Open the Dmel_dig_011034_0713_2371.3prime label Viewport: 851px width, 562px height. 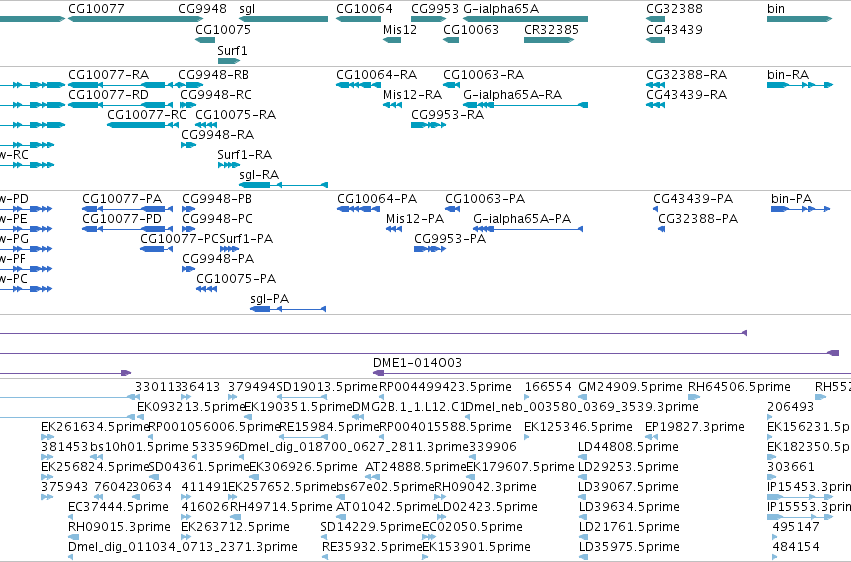[x=183, y=547]
